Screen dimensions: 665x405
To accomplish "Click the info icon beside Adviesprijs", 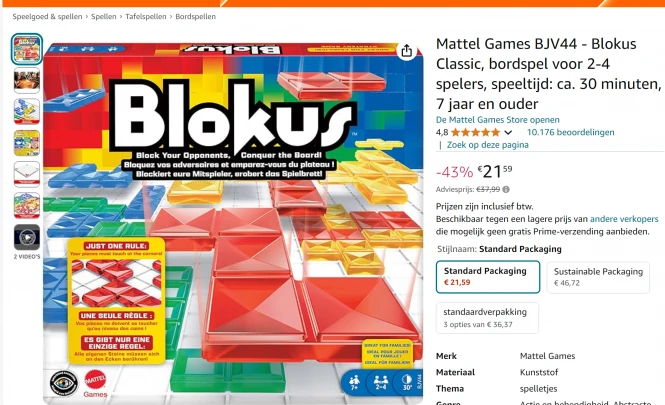I will point(506,190).
